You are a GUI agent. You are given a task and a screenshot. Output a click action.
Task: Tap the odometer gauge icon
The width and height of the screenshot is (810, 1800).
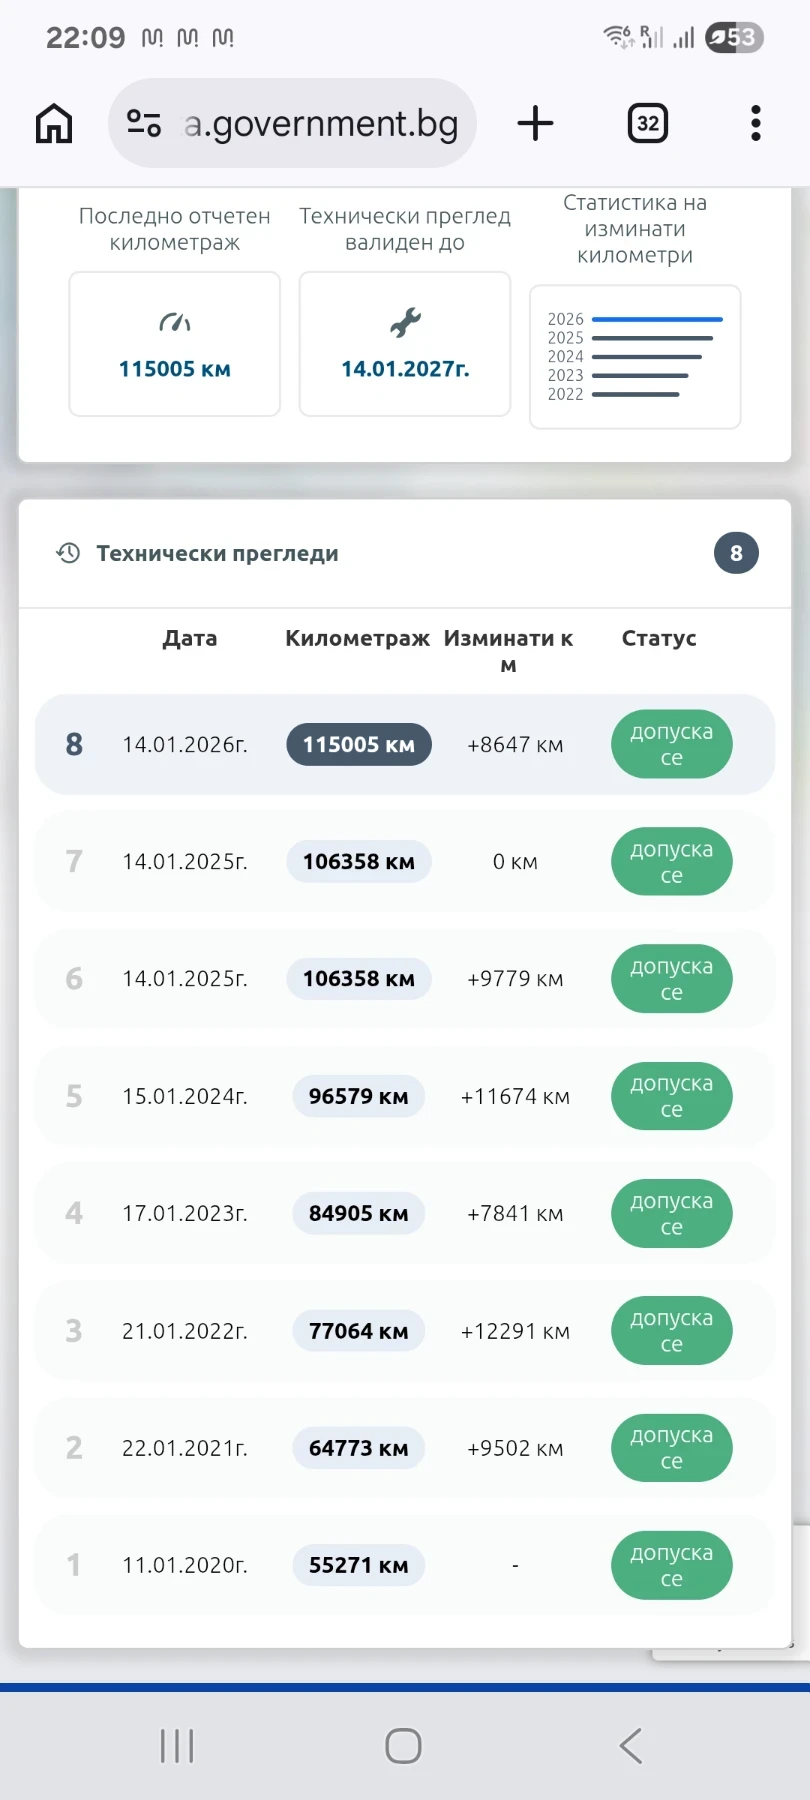(175, 323)
